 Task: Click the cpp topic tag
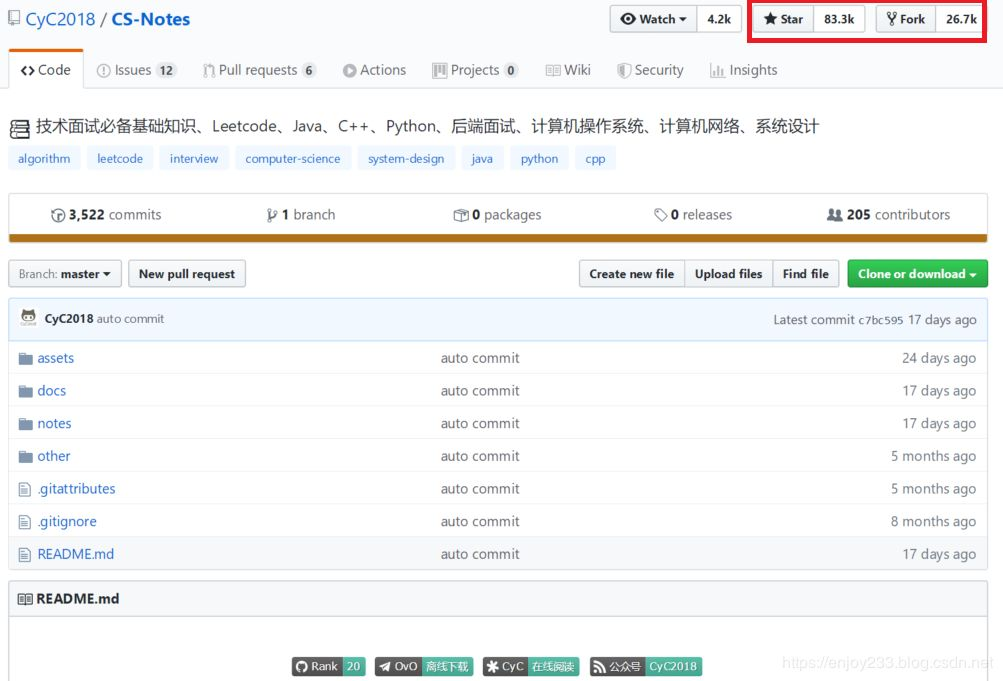595,159
